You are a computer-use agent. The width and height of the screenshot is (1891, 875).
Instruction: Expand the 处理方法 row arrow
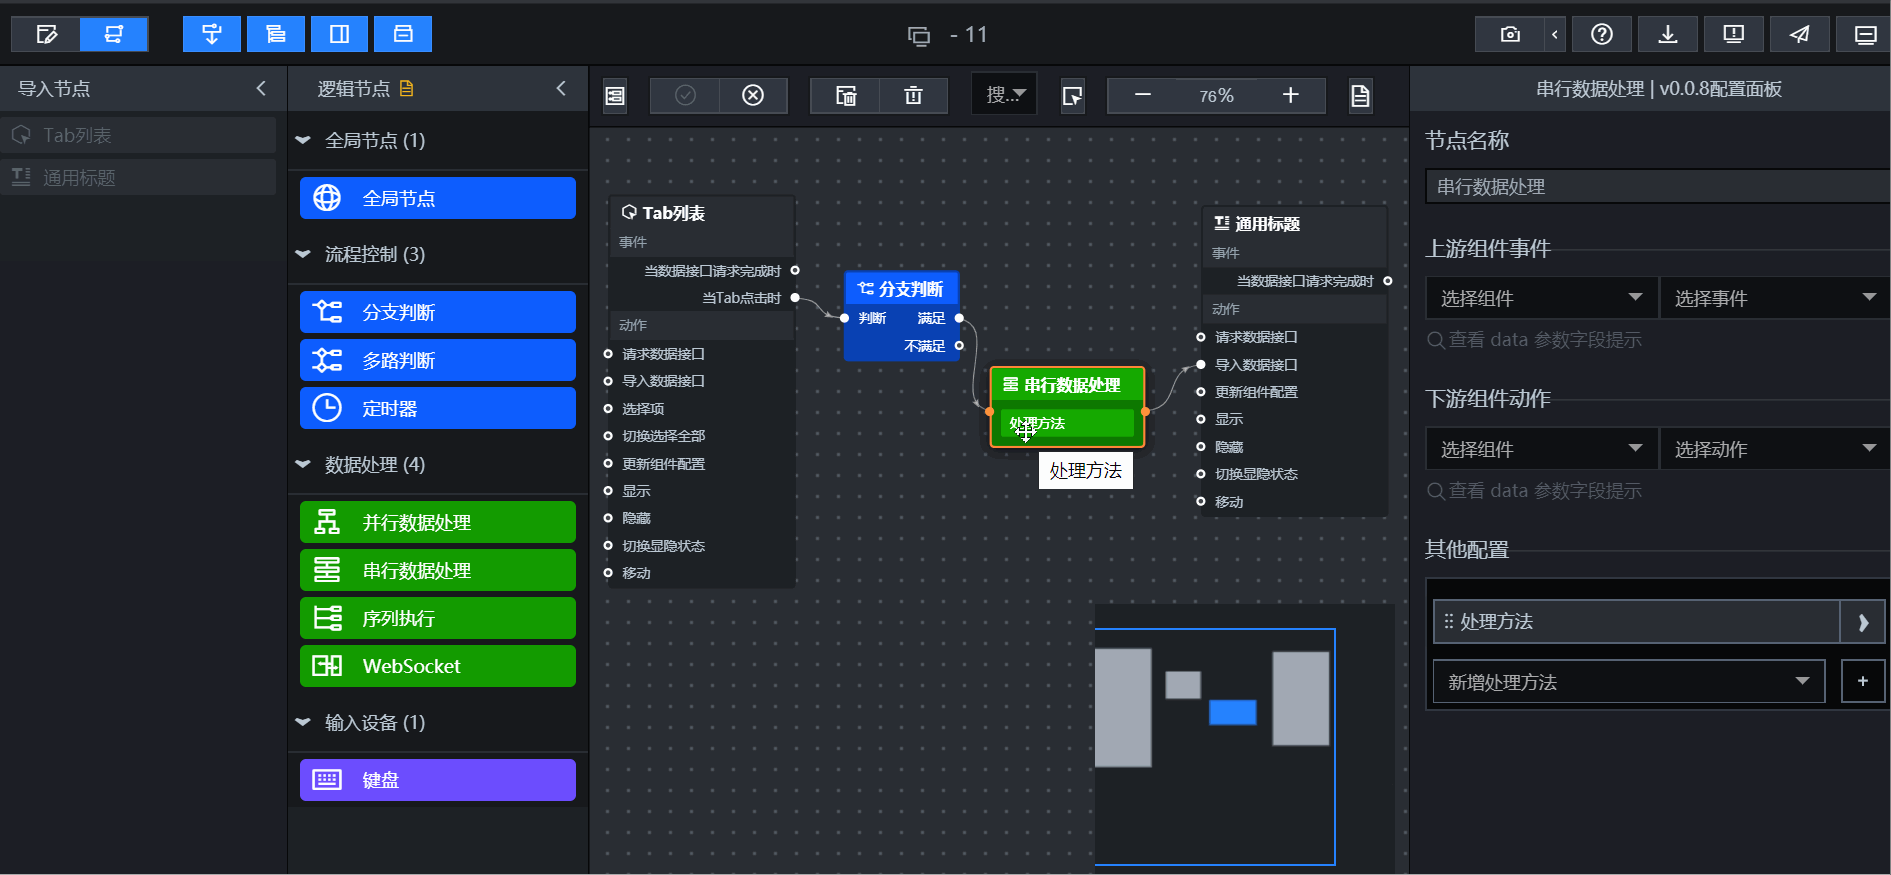(1863, 622)
